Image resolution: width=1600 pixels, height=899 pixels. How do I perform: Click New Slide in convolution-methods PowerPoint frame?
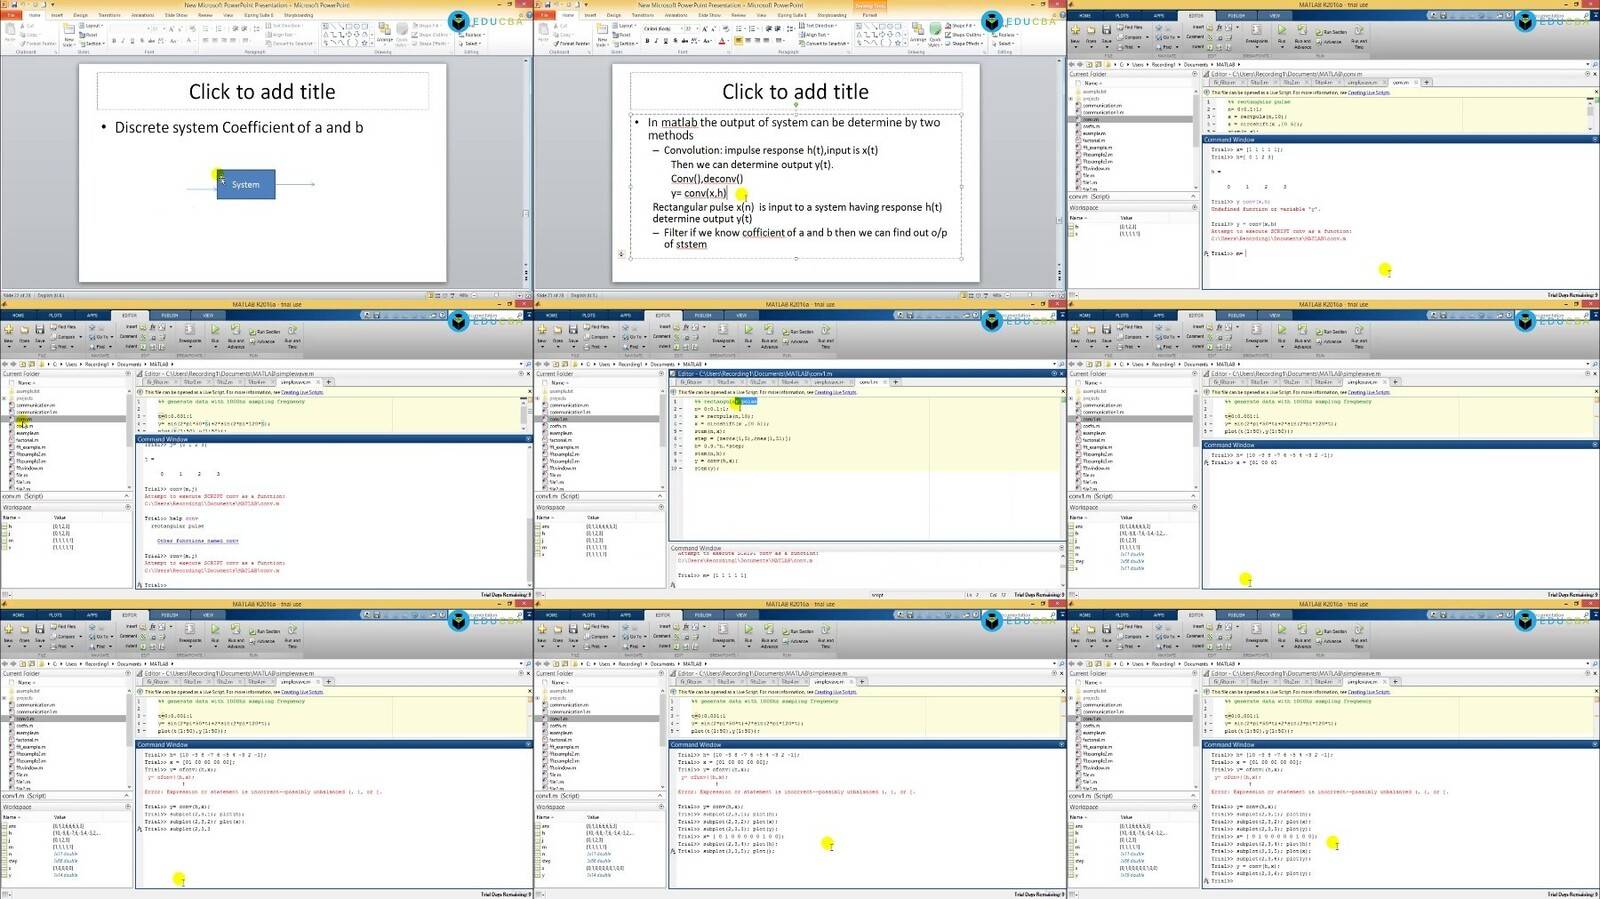(x=602, y=35)
